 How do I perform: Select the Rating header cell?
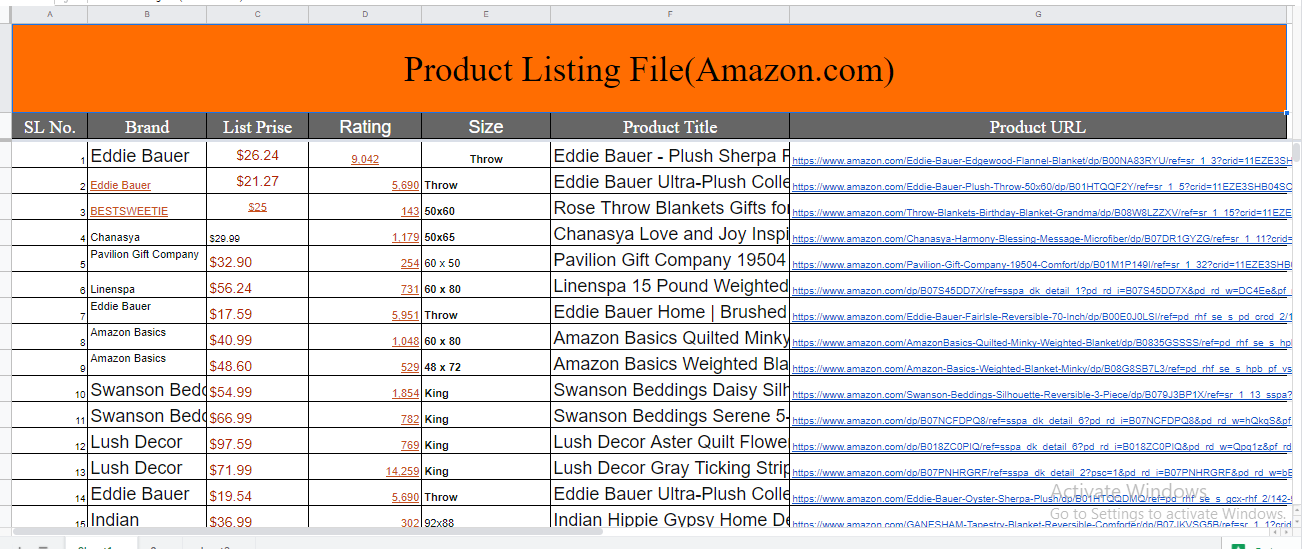(365, 127)
